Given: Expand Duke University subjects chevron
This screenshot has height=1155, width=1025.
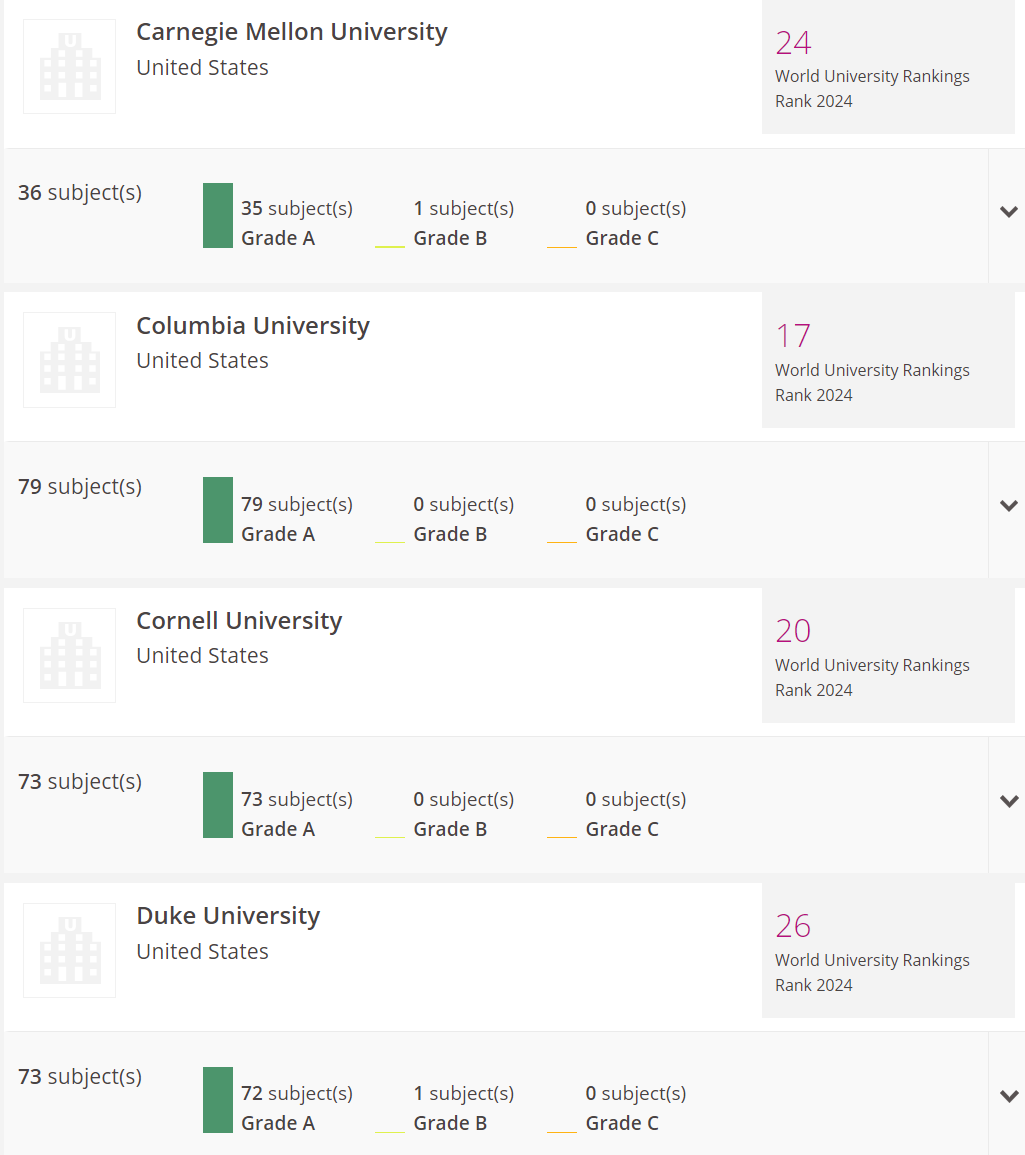Looking at the screenshot, I should tap(1009, 1096).
